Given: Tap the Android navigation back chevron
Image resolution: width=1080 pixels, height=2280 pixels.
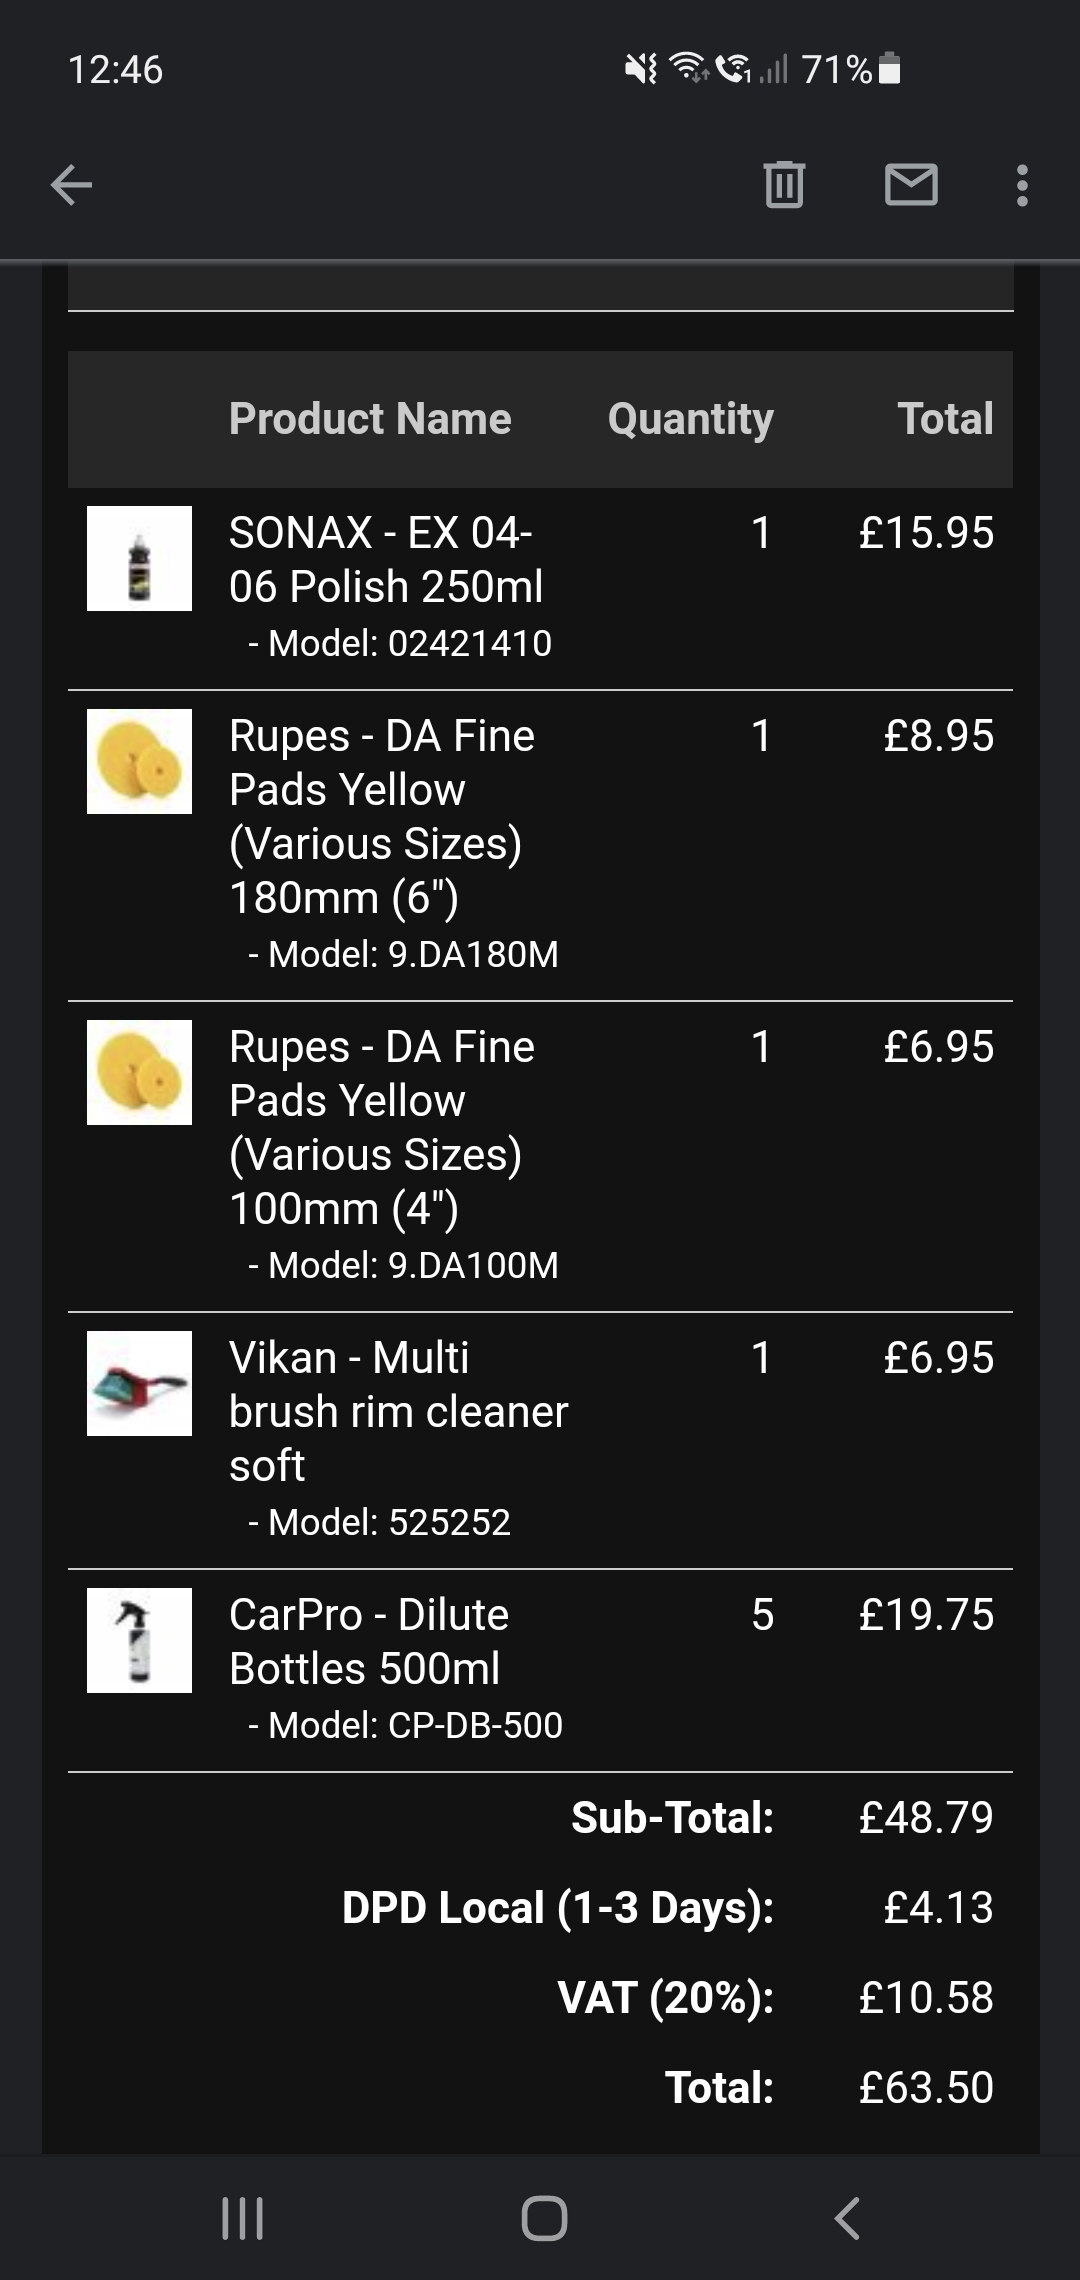Looking at the screenshot, I should (x=847, y=2217).
